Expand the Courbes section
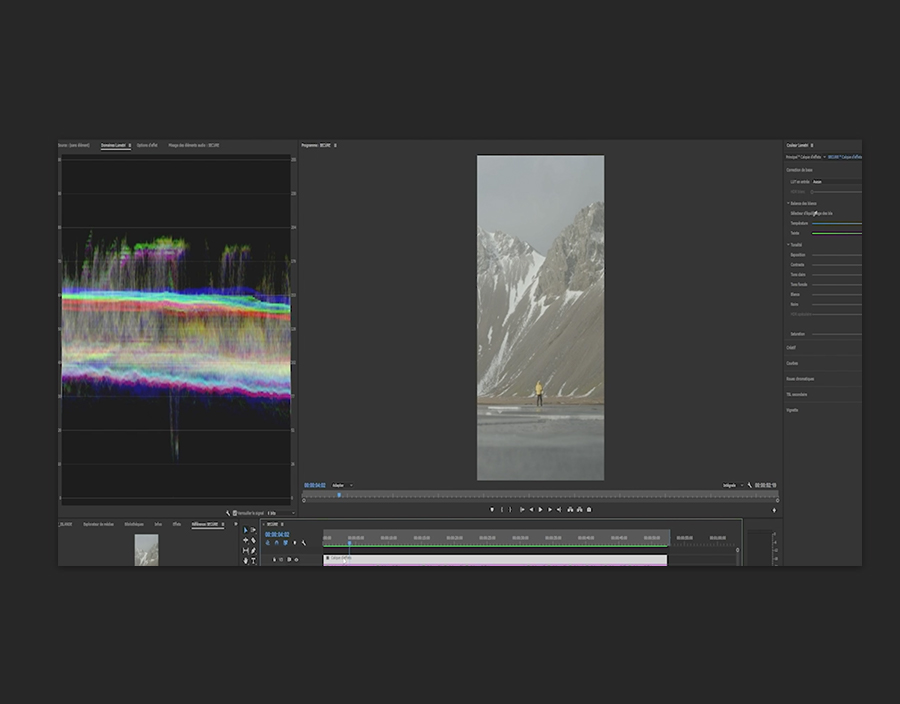The height and width of the screenshot is (704, 900). coord(792,363)
